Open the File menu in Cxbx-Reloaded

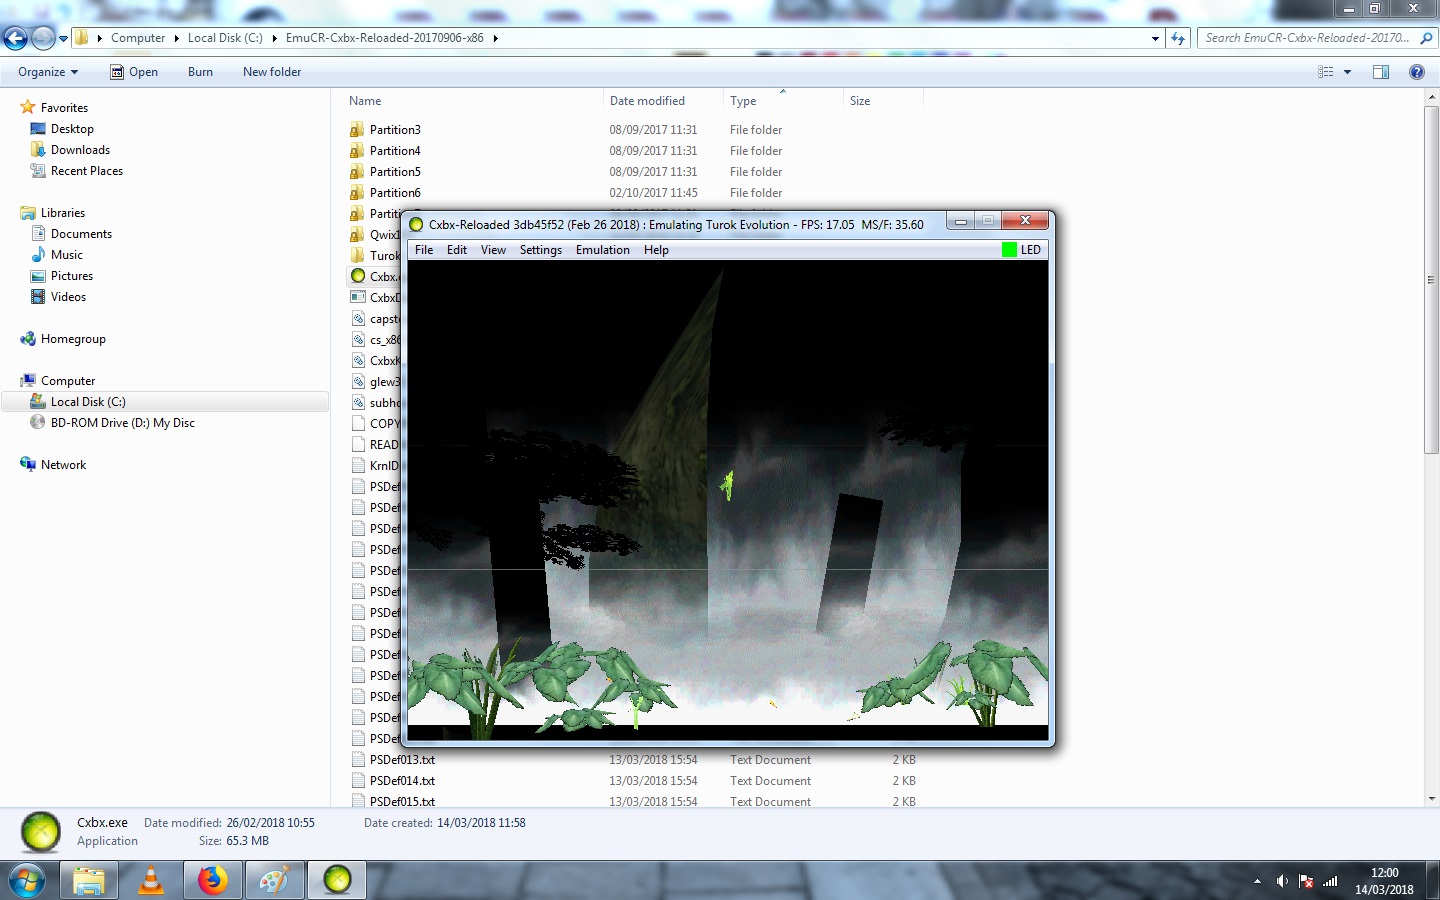(424, 250)
